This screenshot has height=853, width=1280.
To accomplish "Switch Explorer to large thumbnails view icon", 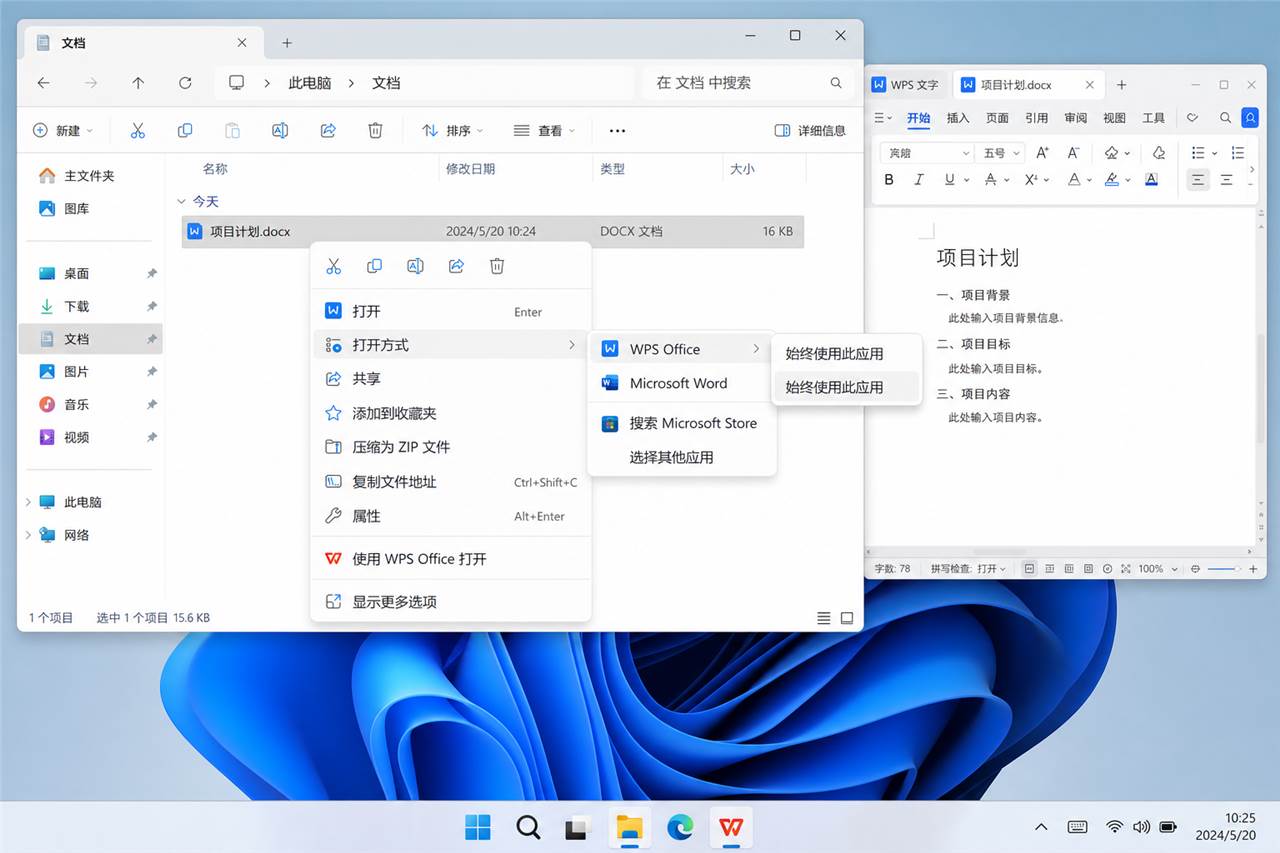I will click(847, 618).
